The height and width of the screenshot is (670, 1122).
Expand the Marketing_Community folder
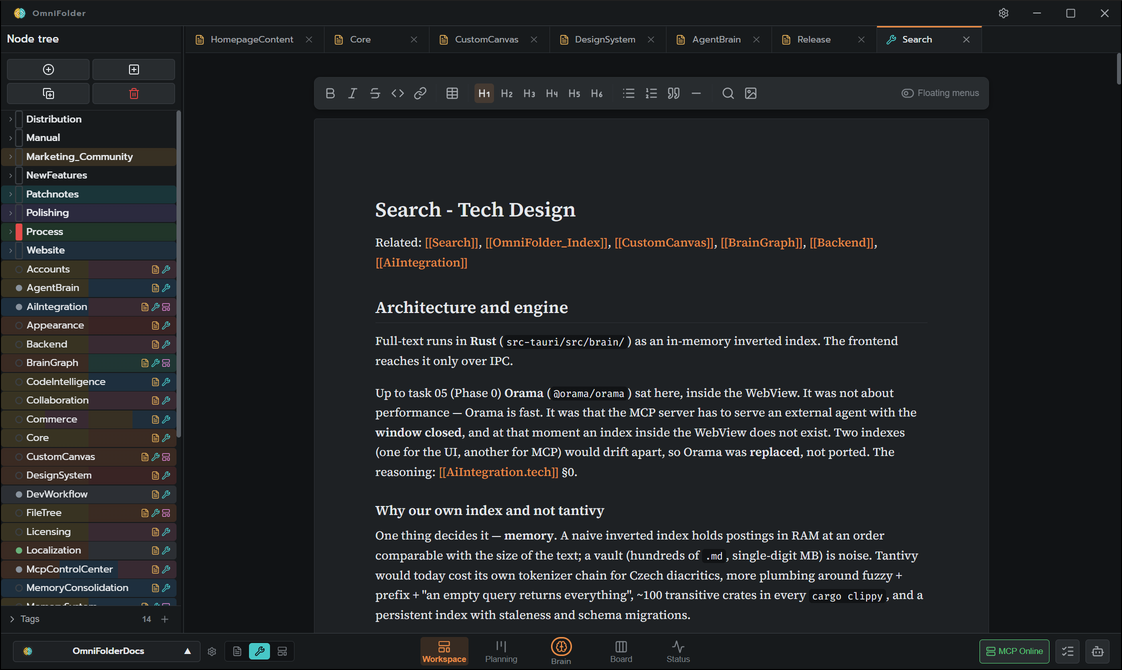[x=11, y=157]
